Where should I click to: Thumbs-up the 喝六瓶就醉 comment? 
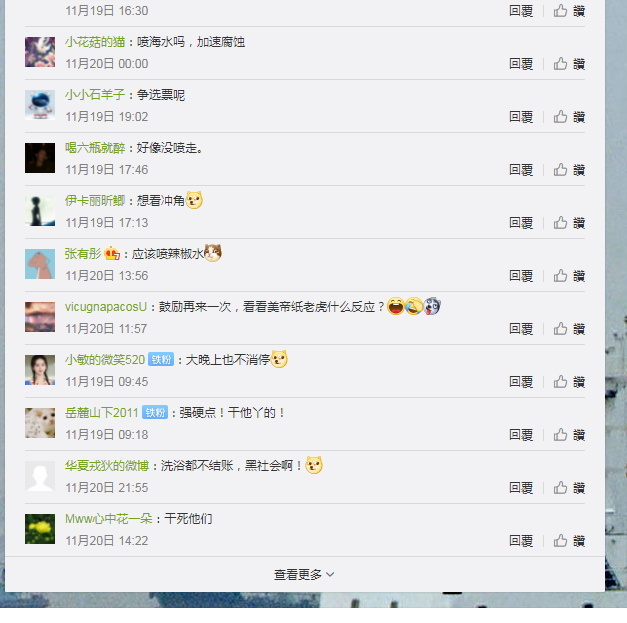point(569,170)
